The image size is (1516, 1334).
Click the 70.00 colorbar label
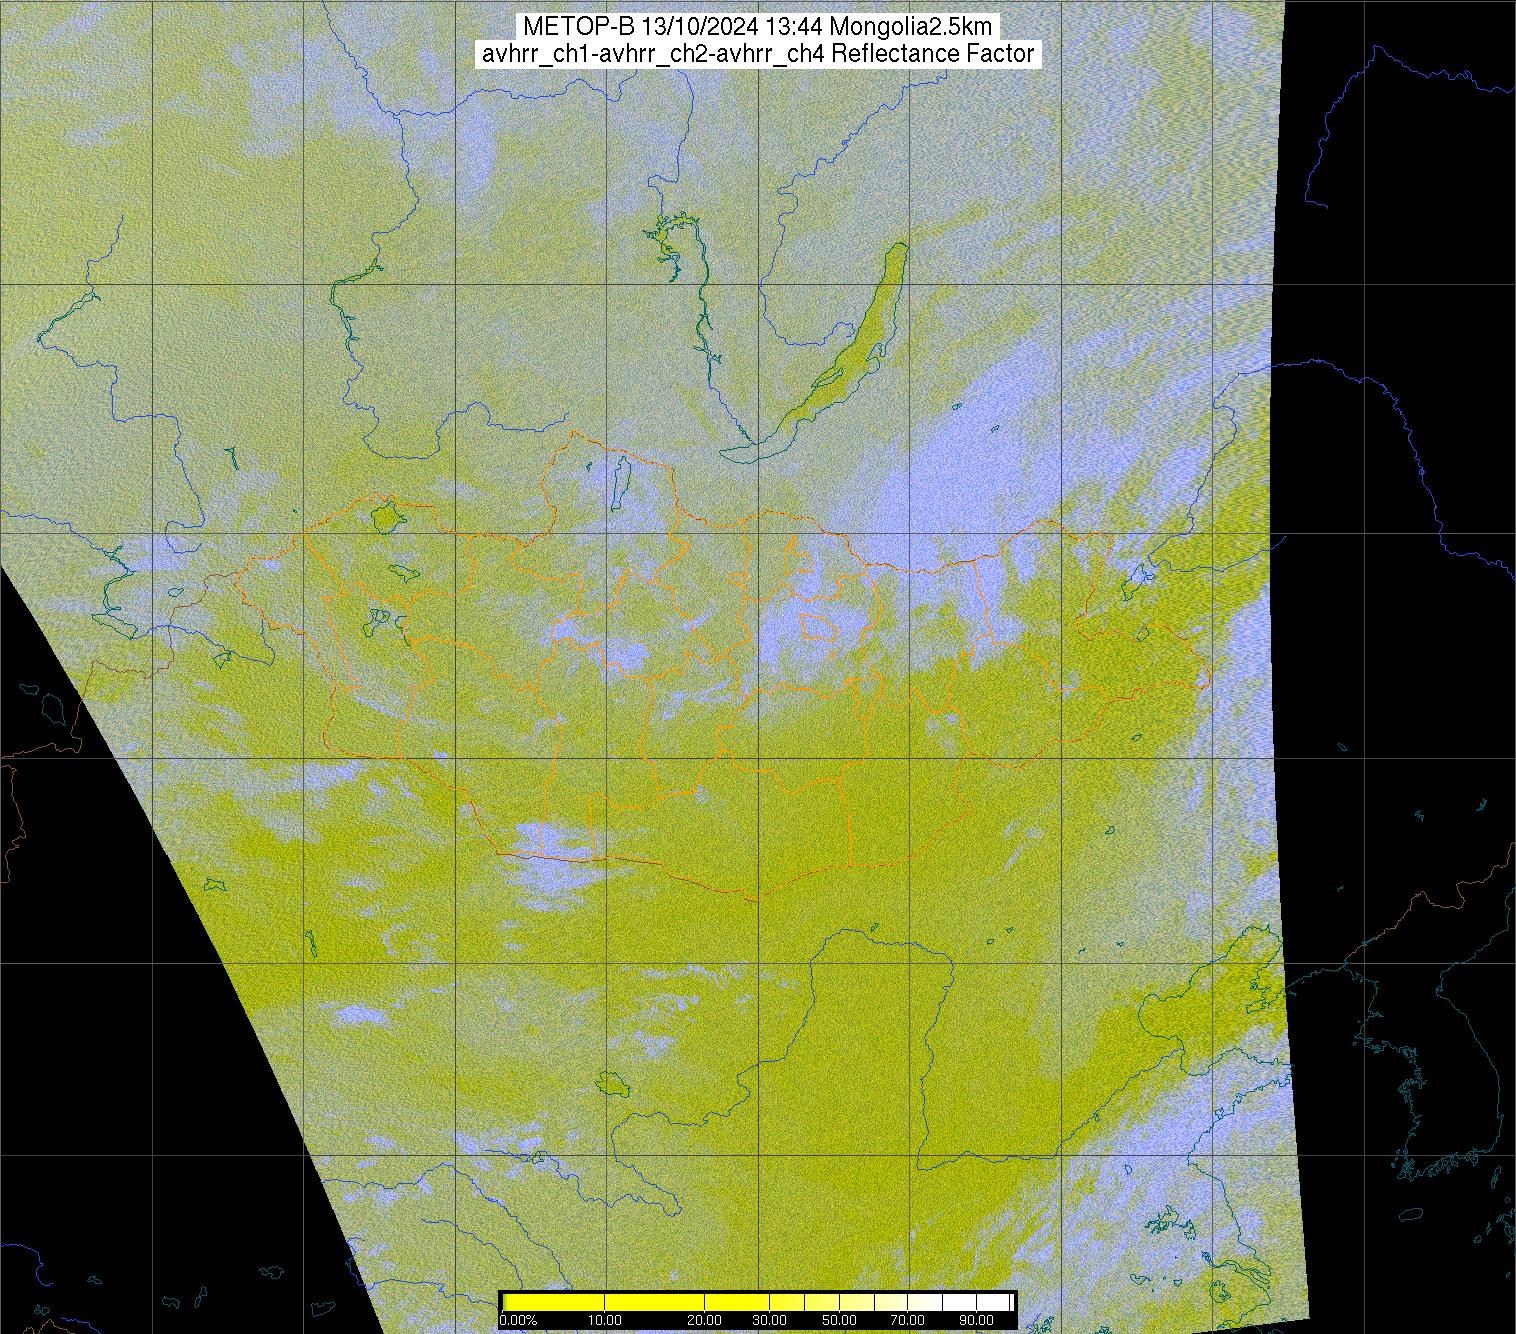[908, 1321]
